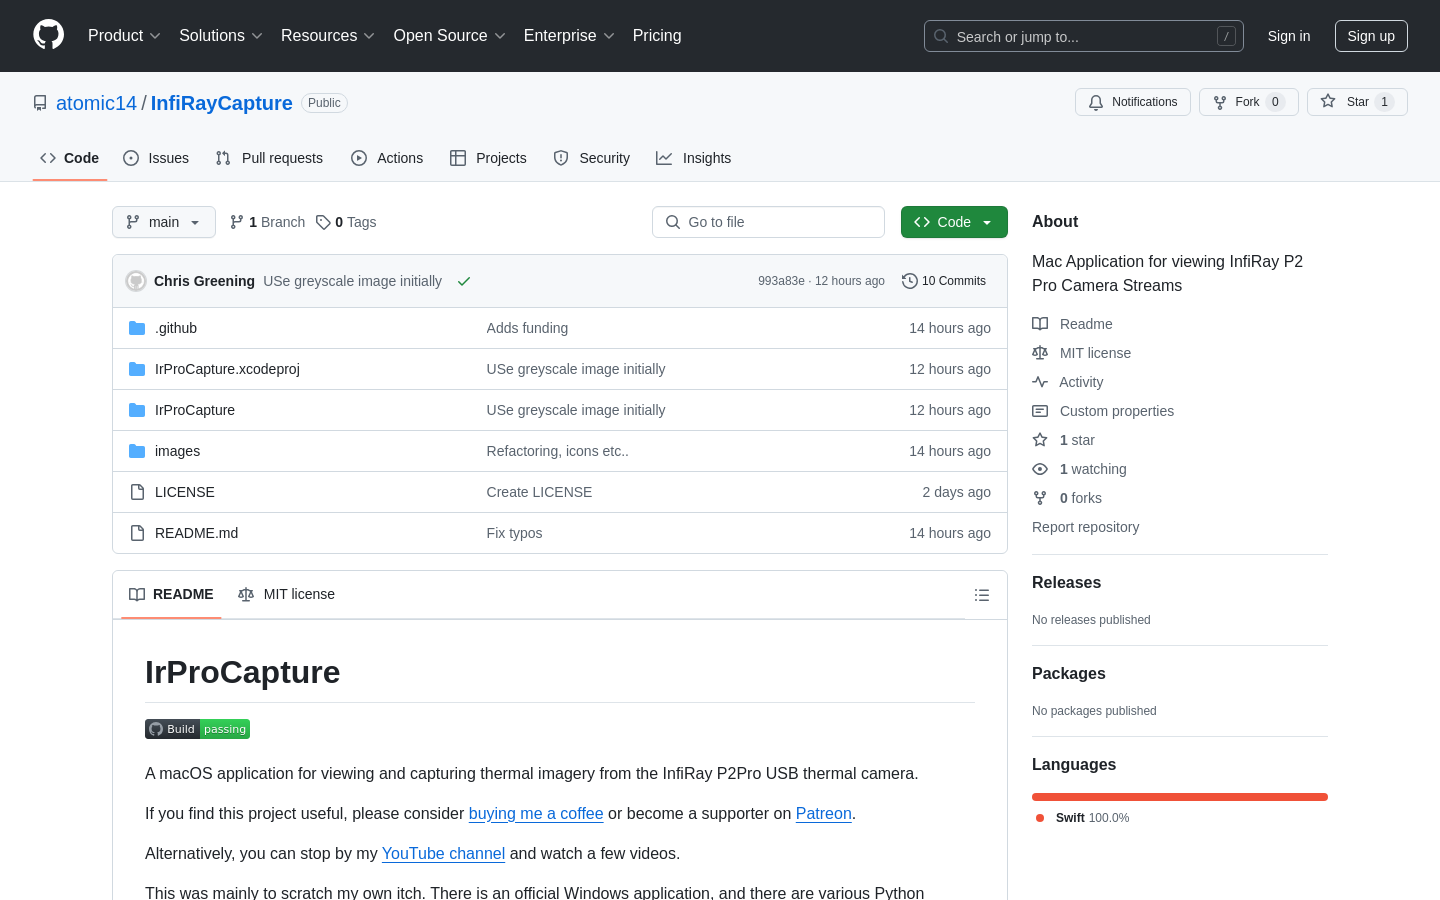Click the 'Create LICENSE' commit message
Image resolution: width=1440 pixels, height=900 pixels.
point(539,492)
